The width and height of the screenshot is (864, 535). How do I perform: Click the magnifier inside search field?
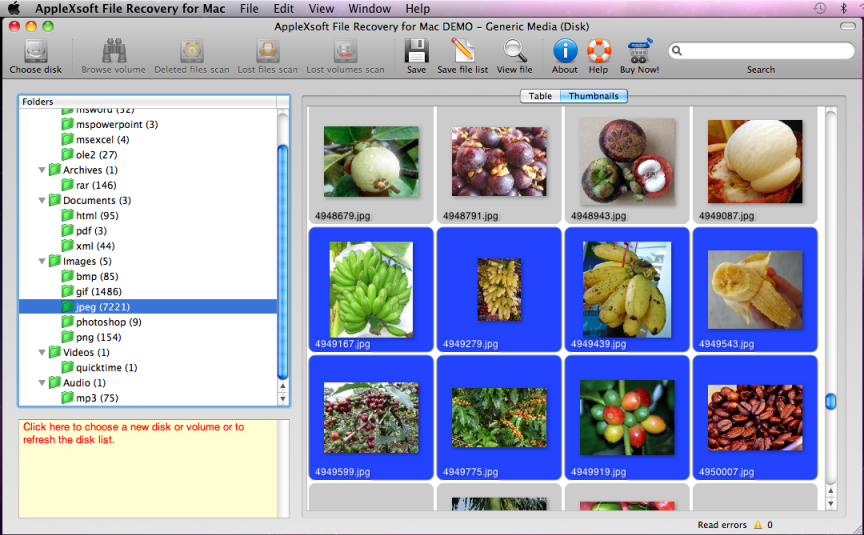(x=677, y=51)
